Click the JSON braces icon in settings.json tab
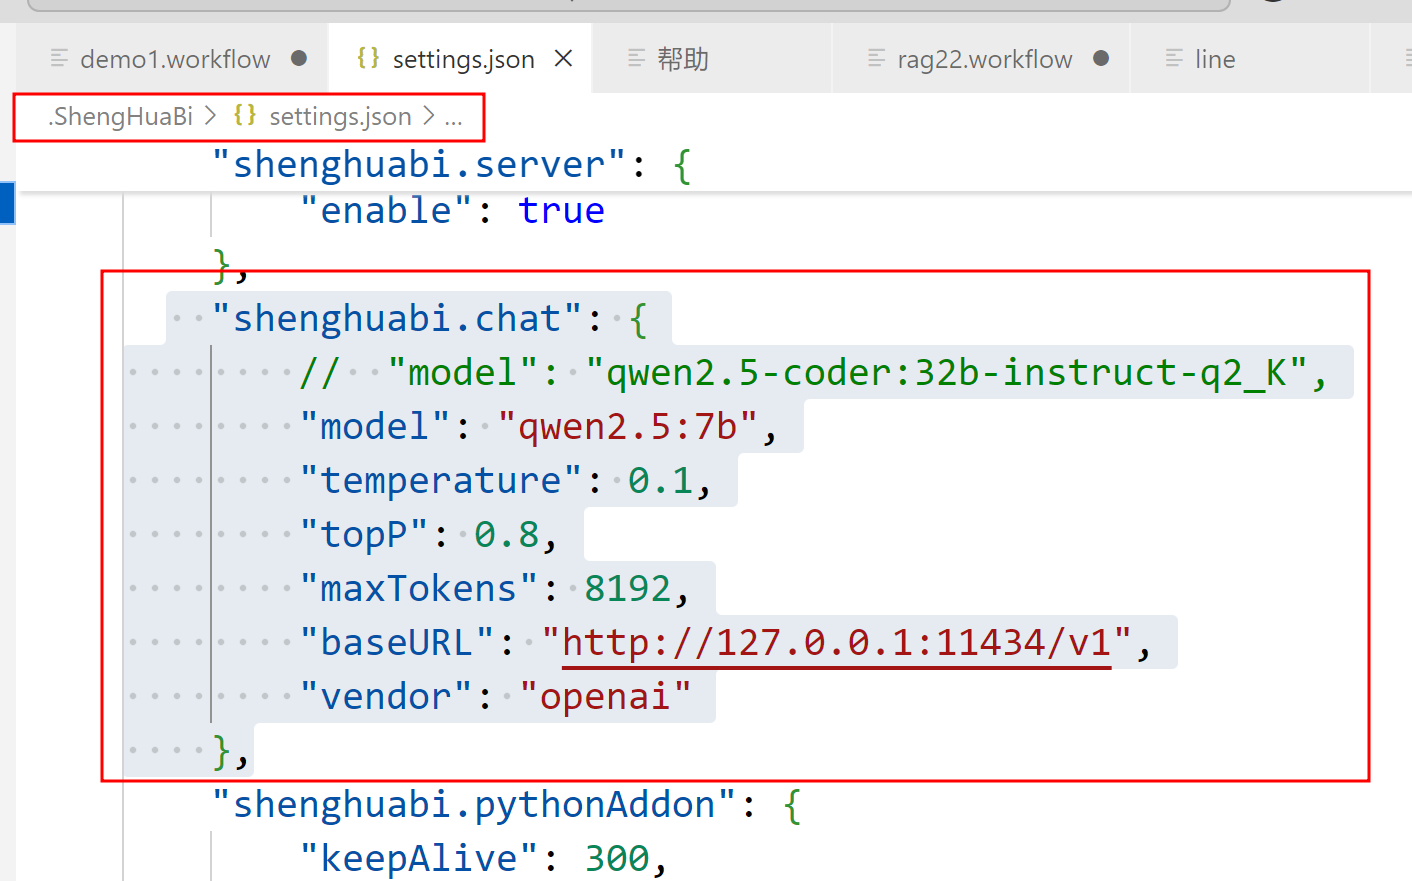This screenshot has height=881, width=1412. 368,58
